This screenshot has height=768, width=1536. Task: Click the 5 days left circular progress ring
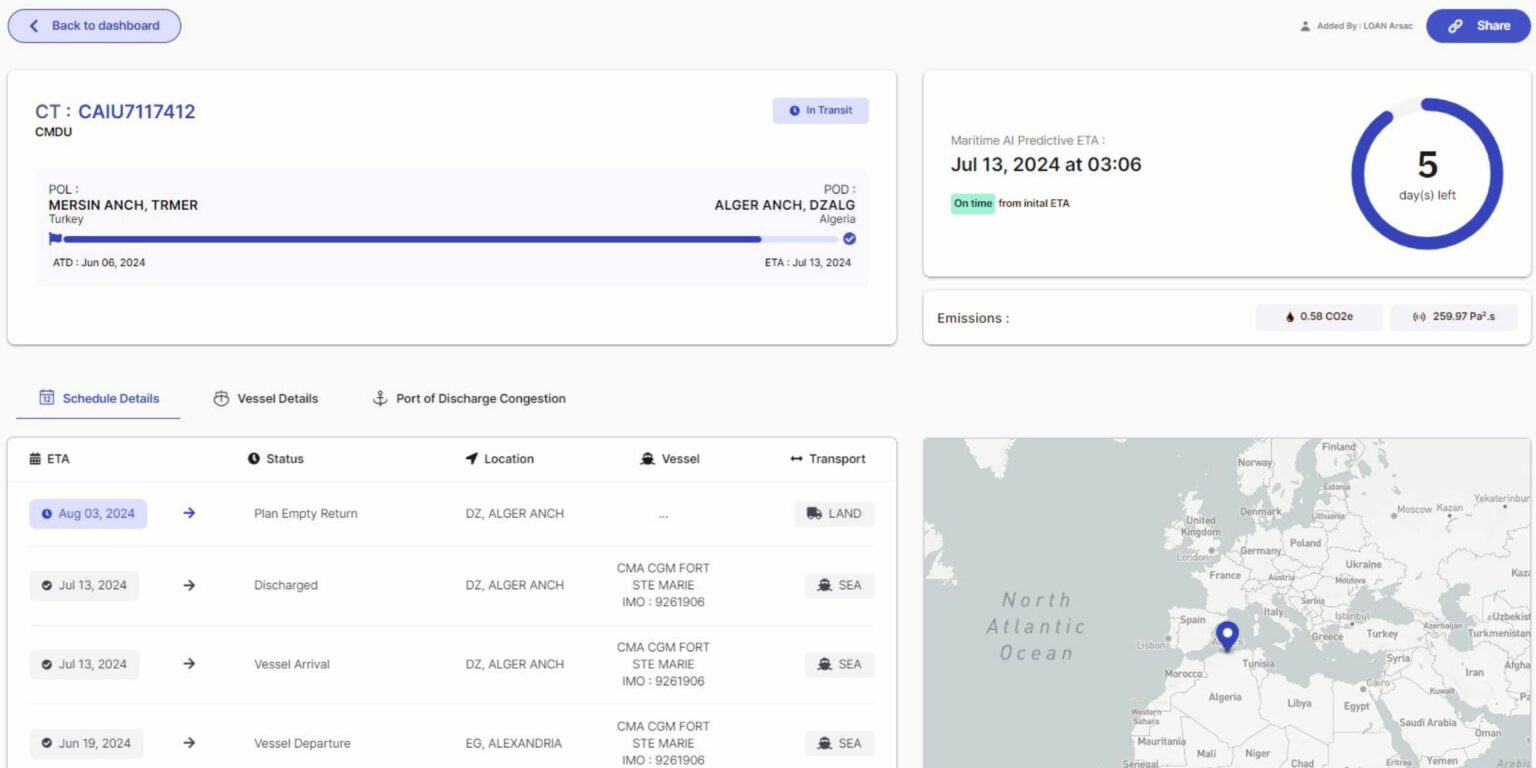point(1427,172)
